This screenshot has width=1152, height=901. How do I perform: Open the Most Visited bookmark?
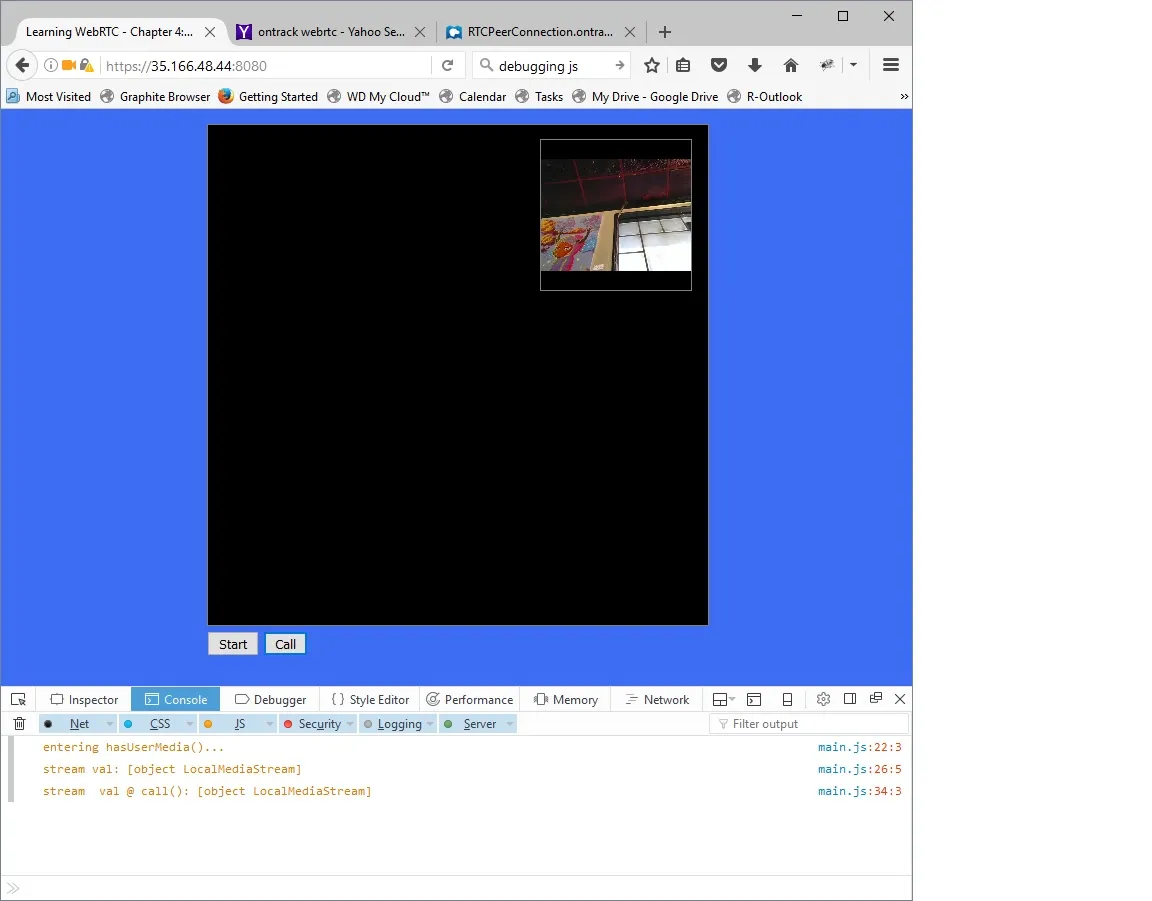tap(48, 96)
